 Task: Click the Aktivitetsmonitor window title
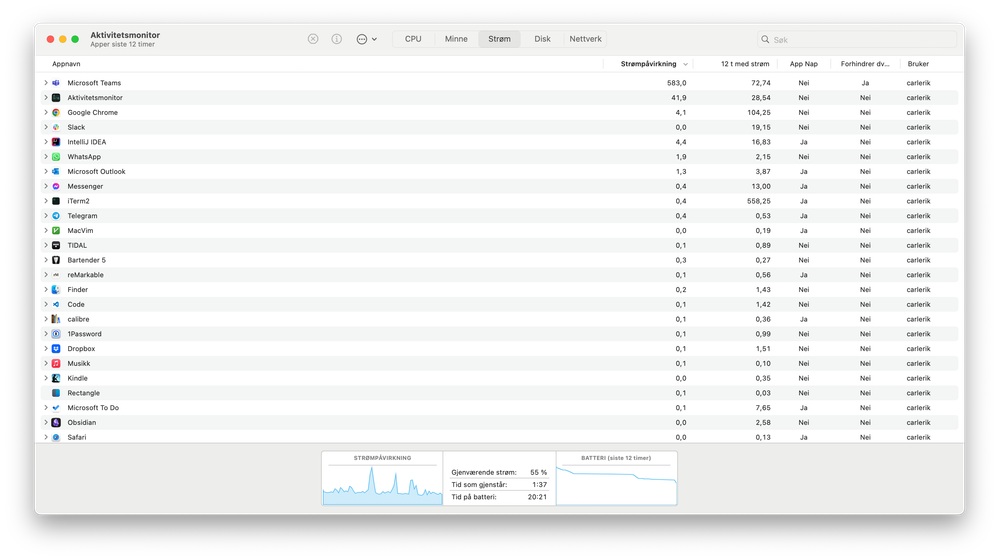point(125,35)
